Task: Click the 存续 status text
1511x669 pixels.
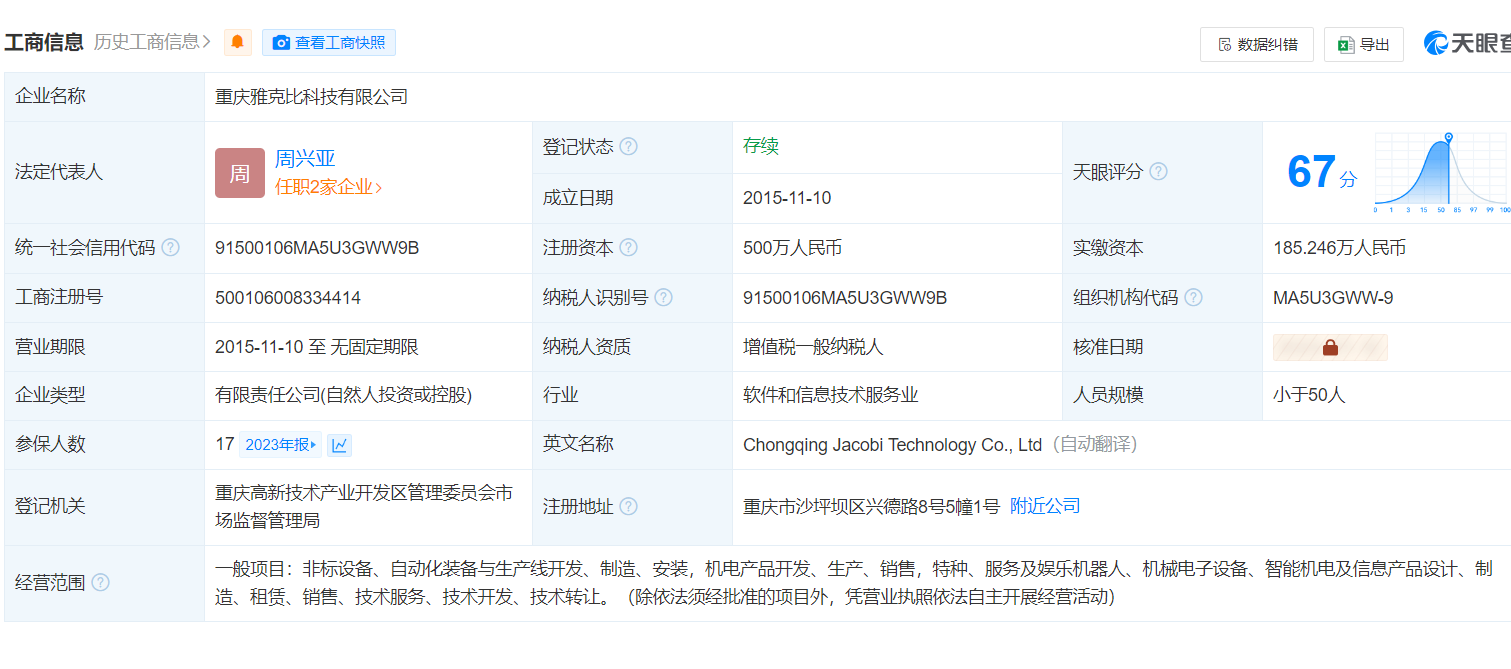Action: [x=761, y=147]
